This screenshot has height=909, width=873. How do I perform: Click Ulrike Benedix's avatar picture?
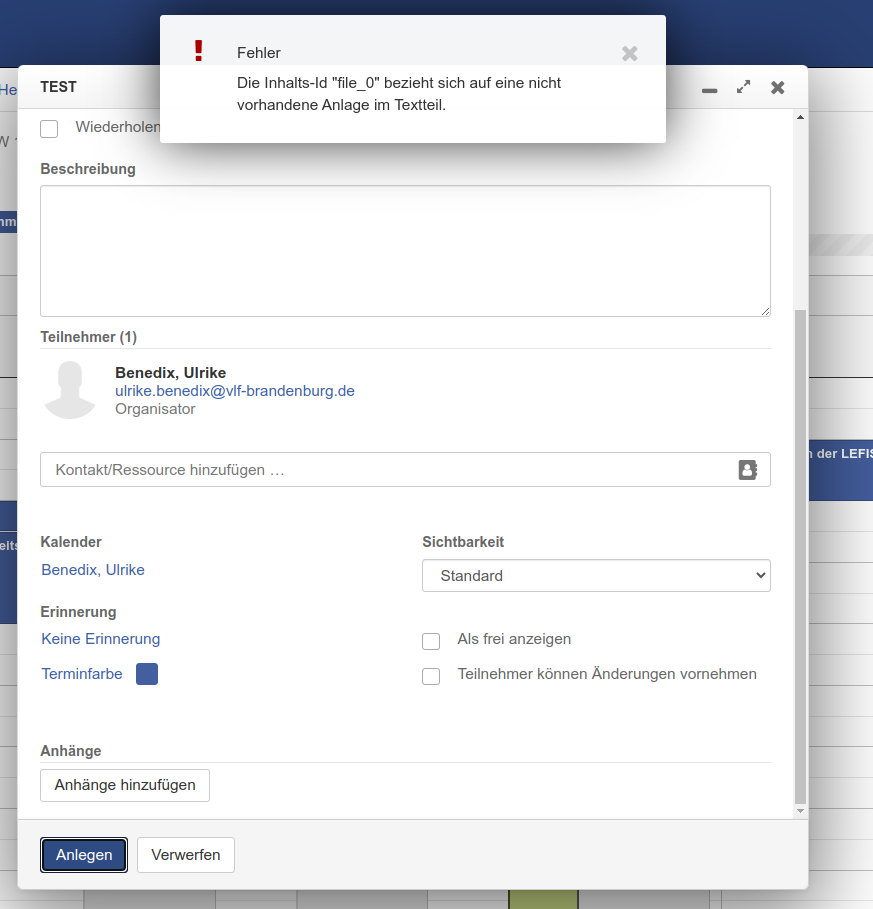(x=70, y=390)
